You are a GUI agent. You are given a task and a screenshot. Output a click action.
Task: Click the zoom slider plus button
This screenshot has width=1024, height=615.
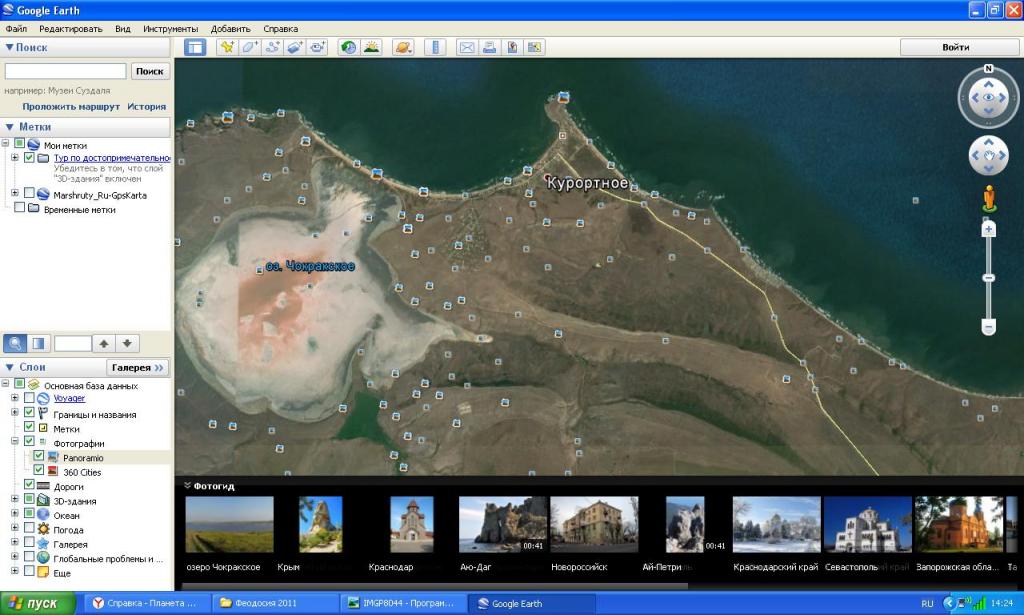pos(989,230)
